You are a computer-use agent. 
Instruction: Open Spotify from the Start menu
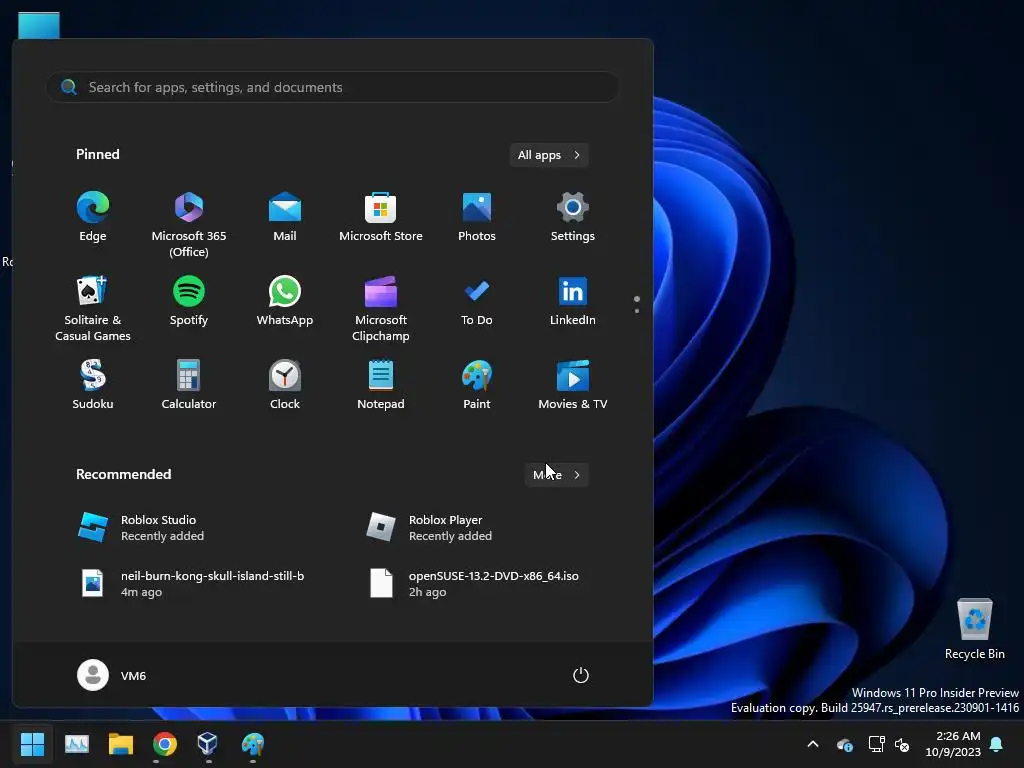tap(189, 302)
